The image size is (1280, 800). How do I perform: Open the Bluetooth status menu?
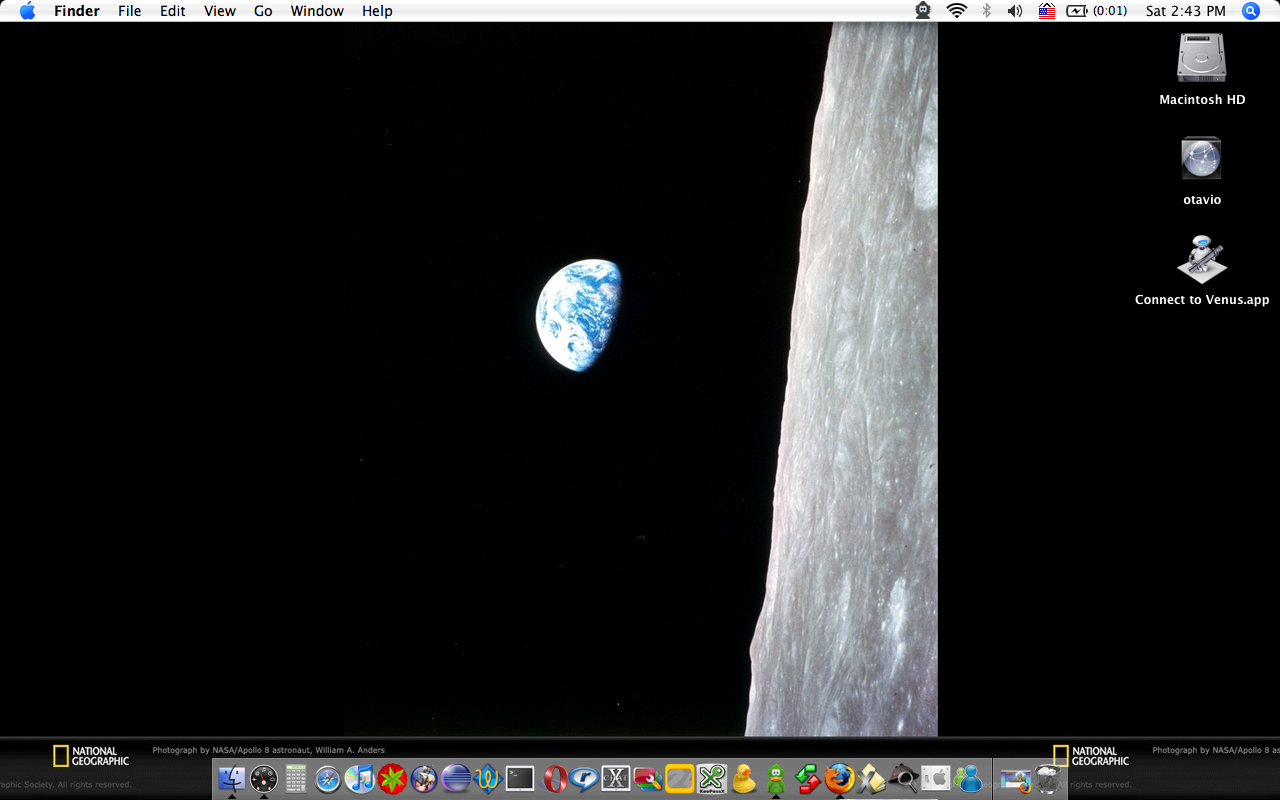pos(986,11)
